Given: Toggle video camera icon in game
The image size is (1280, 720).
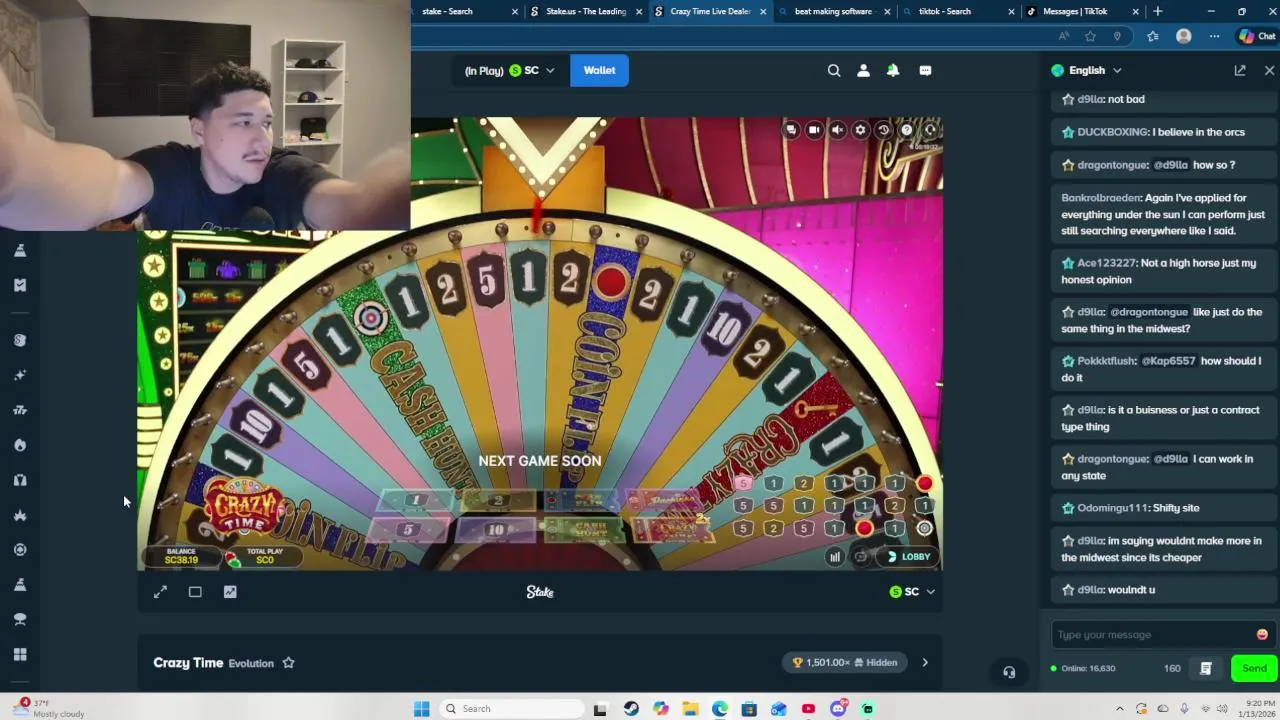Looking at the screenshot, I should (x=814, y=130).
